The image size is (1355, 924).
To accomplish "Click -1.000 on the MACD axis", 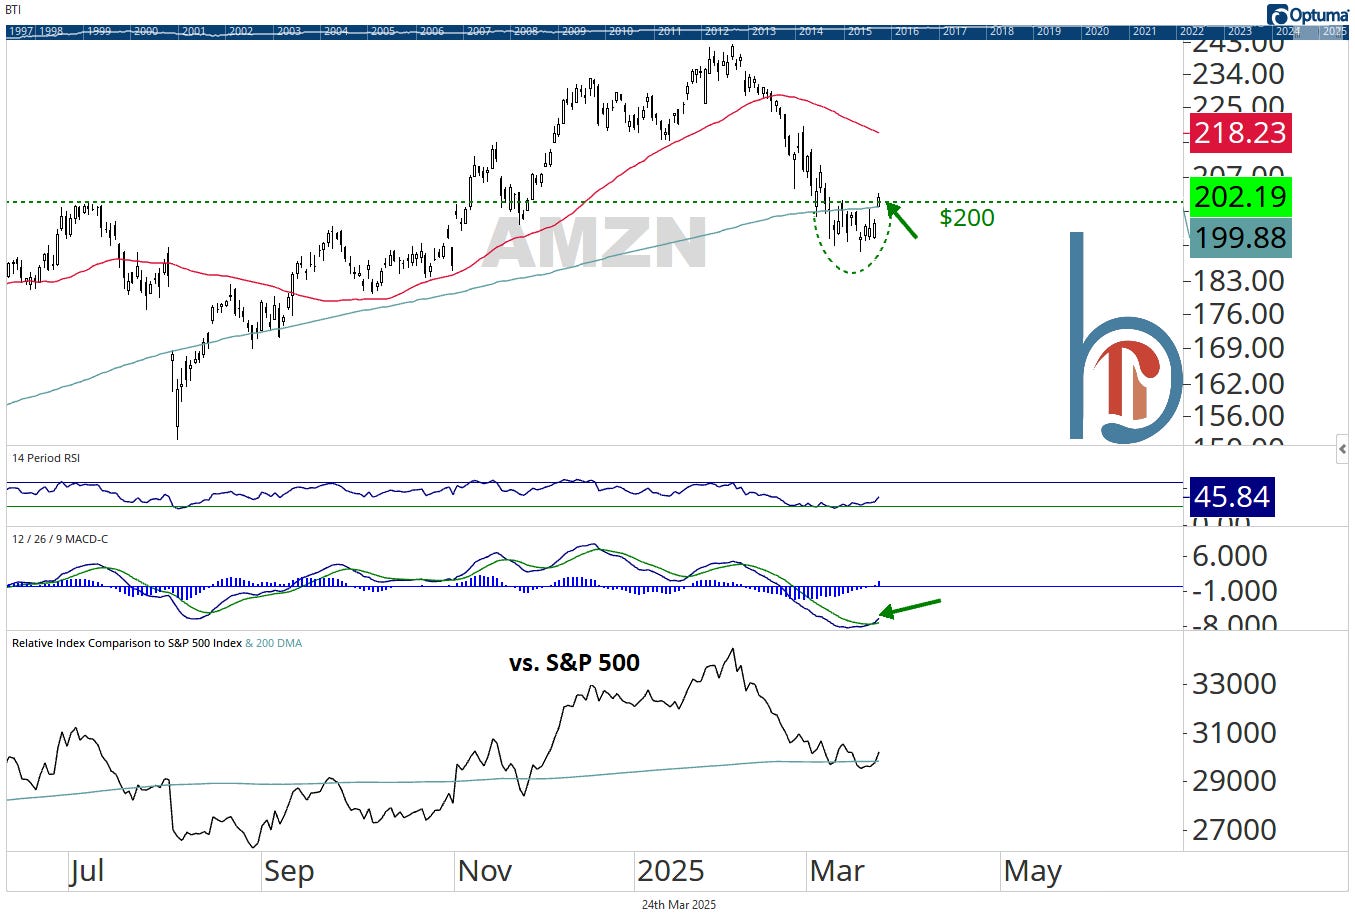I will click(x=1235, y=591).
